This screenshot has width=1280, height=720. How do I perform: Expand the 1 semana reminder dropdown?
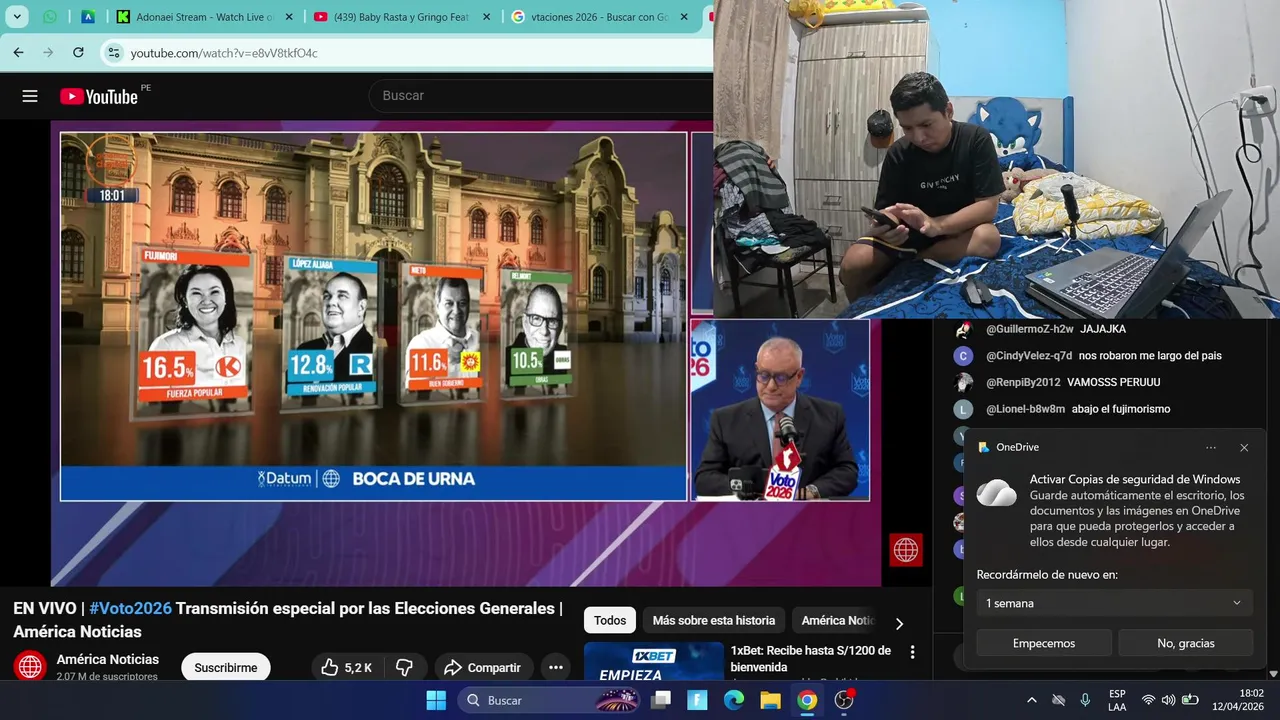pyautogui.click(x=1115, y=603)
